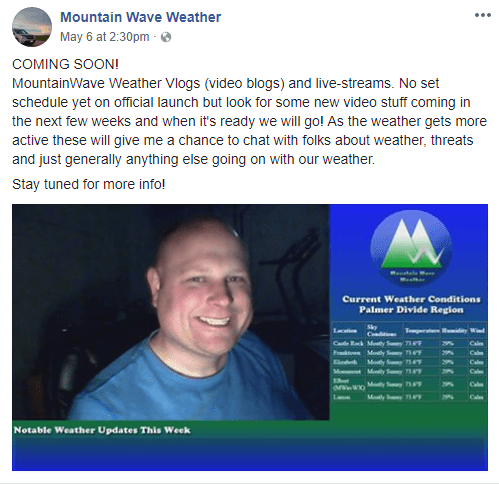This screenshot has width=499, height=484.
Task: Click the Sky Conditions column header
Action: coord(384,330)
